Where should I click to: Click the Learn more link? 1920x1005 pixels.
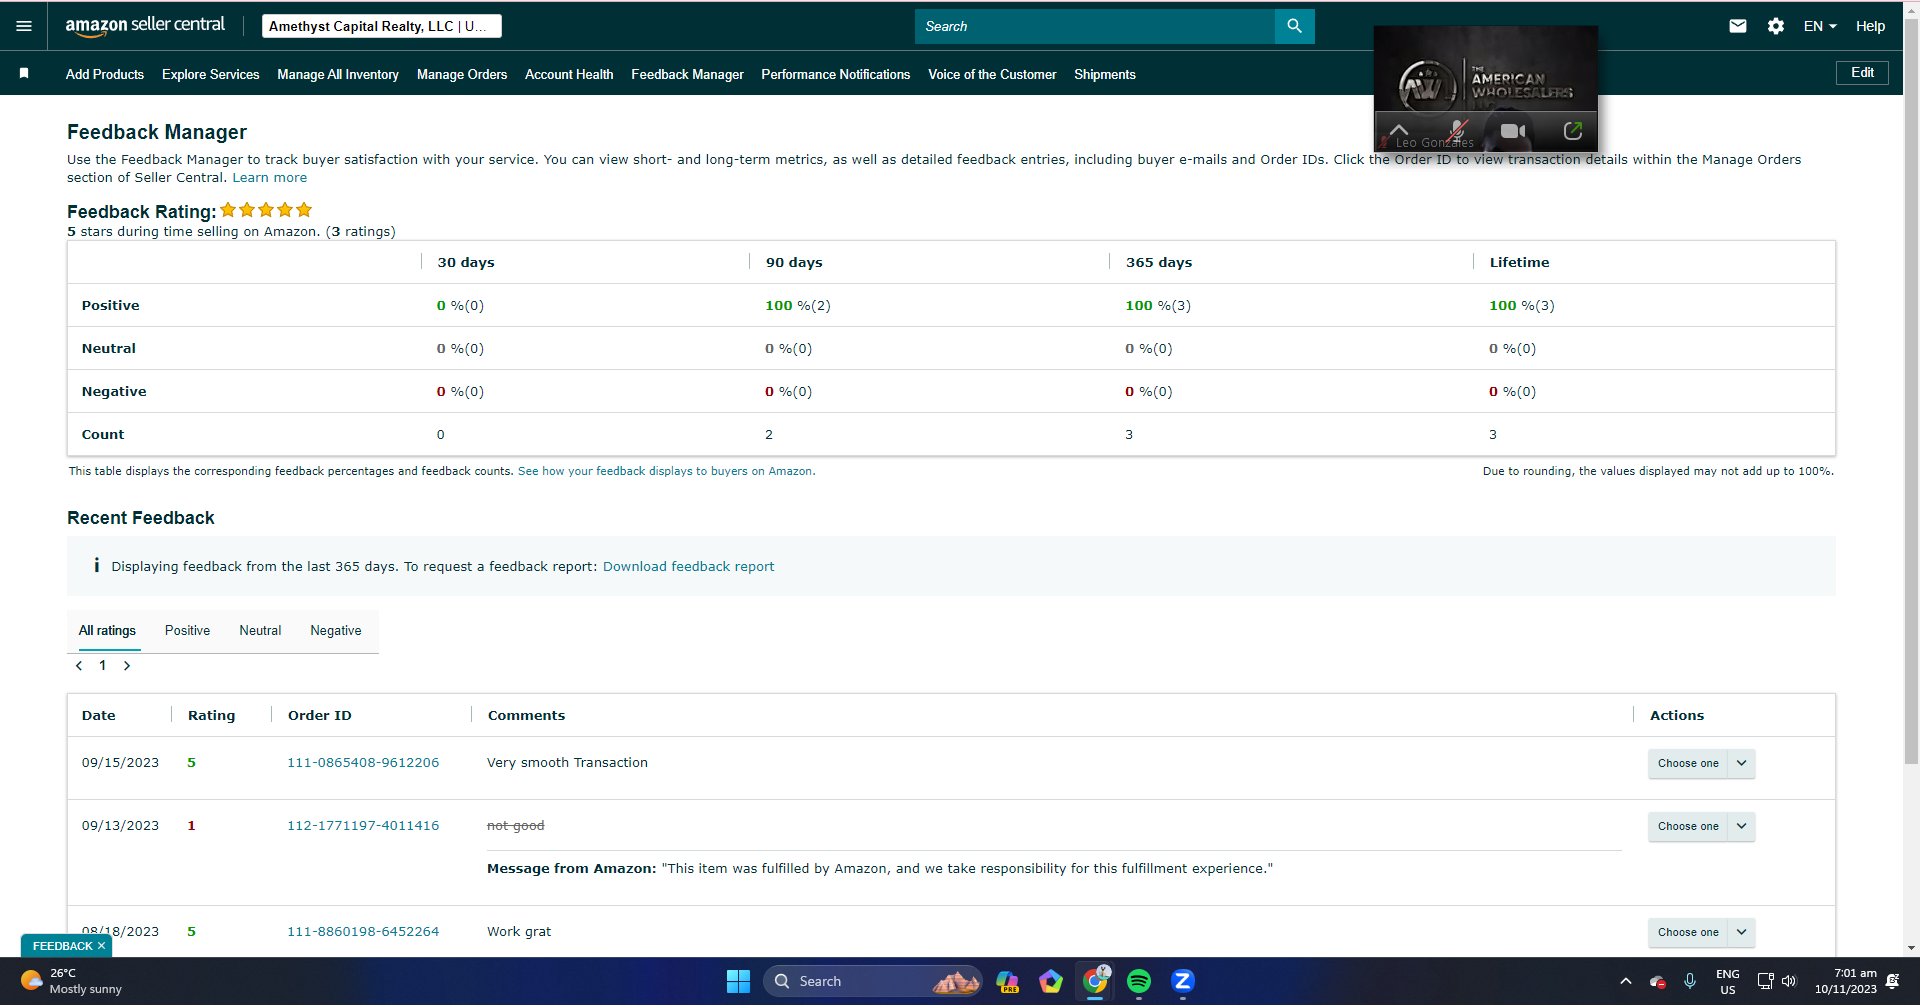(270, 178)
